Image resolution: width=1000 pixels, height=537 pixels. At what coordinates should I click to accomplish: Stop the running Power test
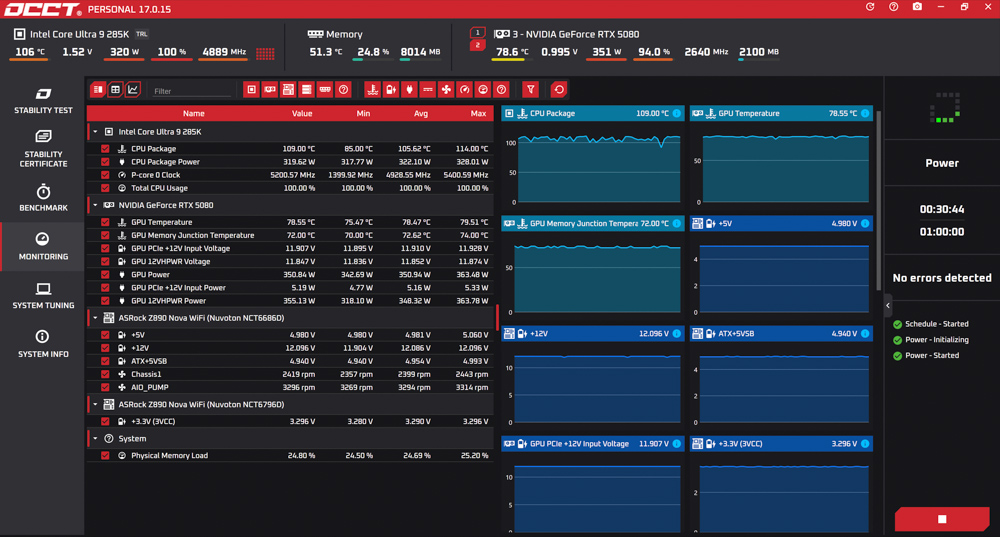pyautogui.click(x=942, y=519)
